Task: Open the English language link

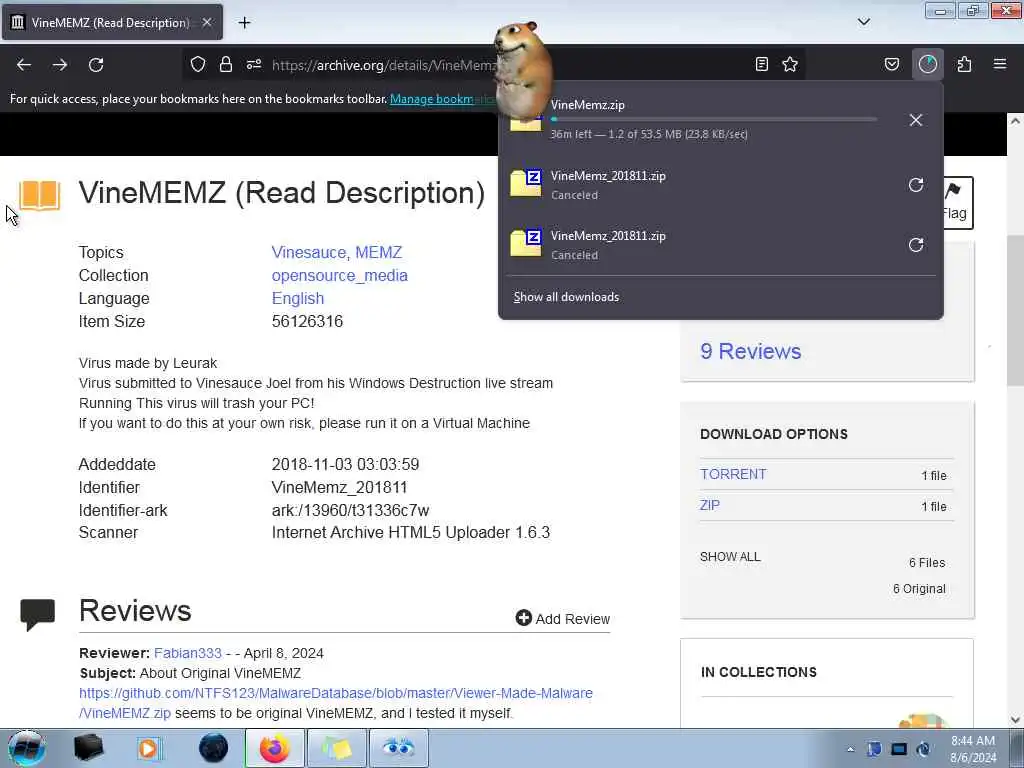Action: click(x=298, y=298)
